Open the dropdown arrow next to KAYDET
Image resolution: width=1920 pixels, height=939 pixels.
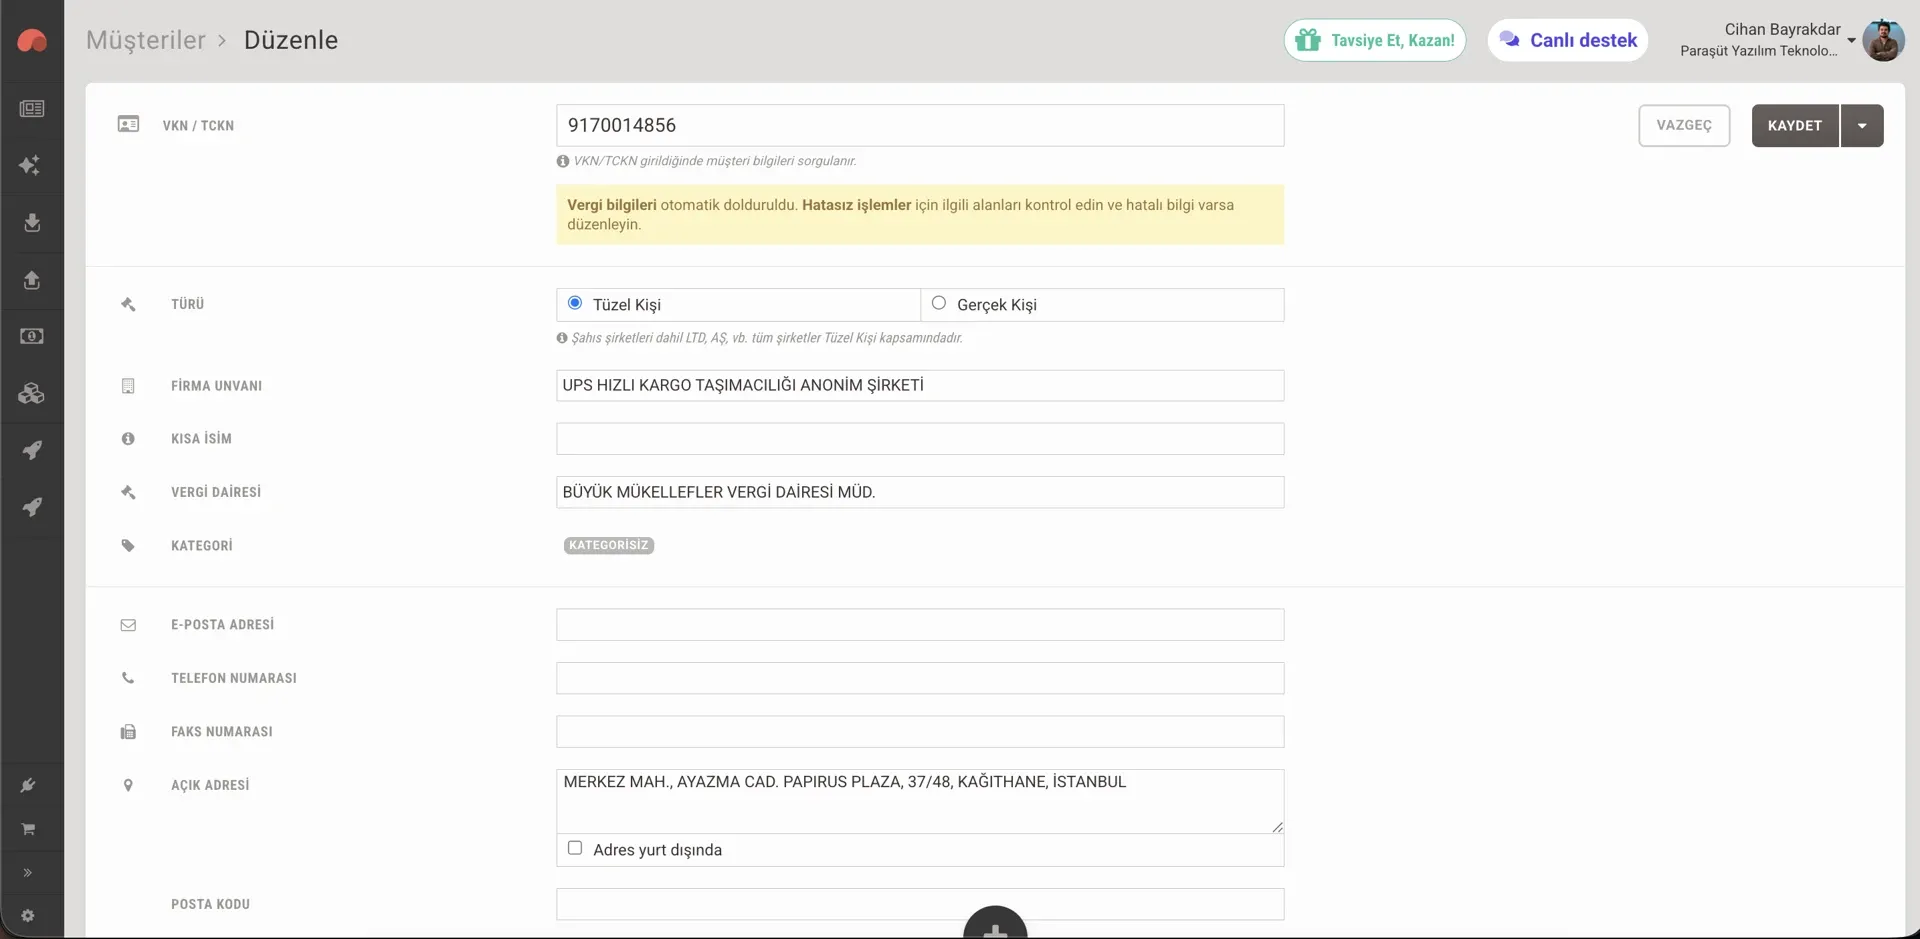click(x=1862, y=125)
